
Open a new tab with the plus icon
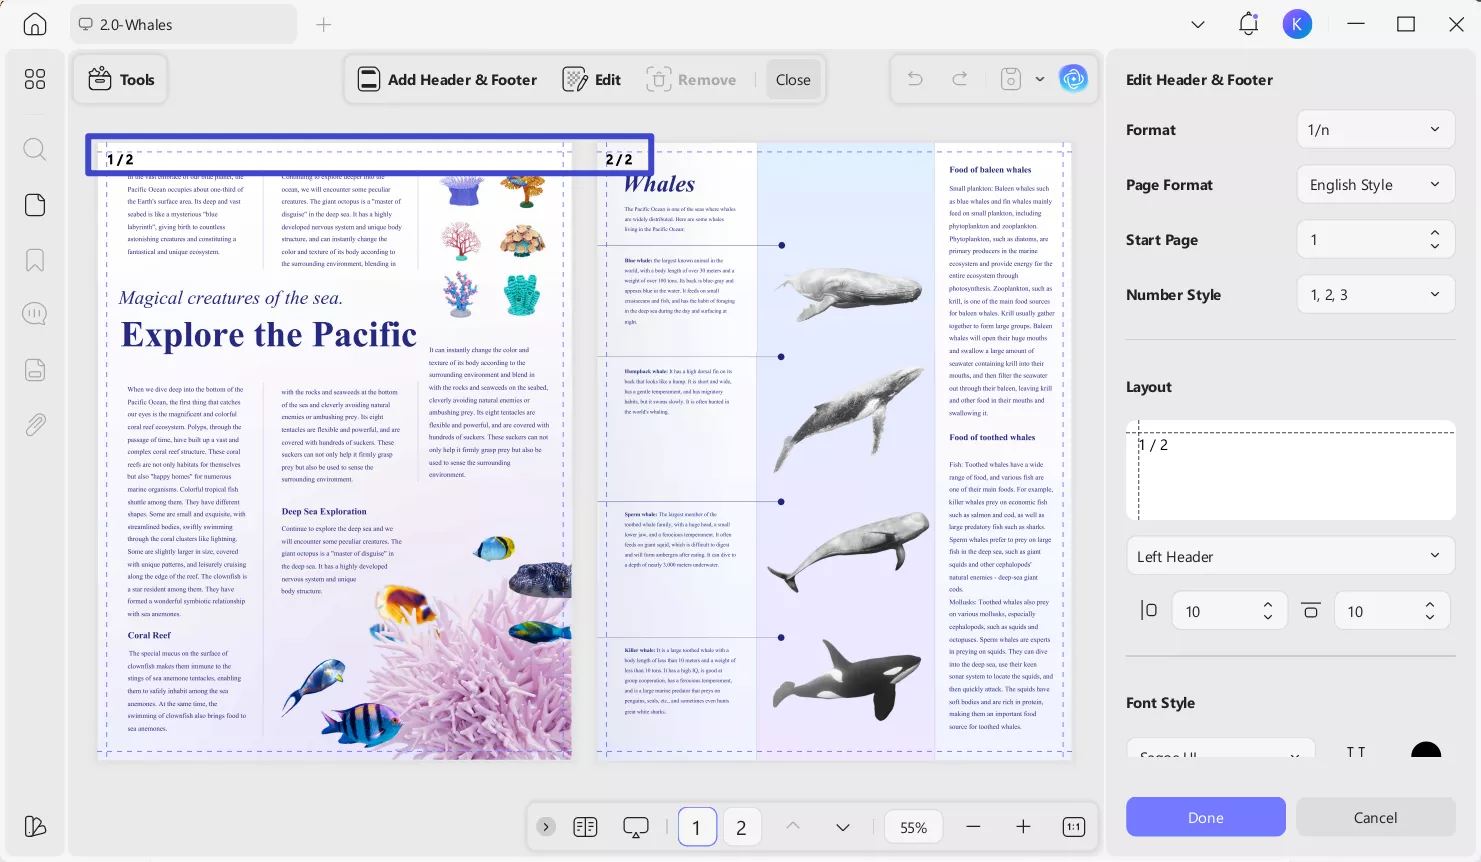[323, 25]
